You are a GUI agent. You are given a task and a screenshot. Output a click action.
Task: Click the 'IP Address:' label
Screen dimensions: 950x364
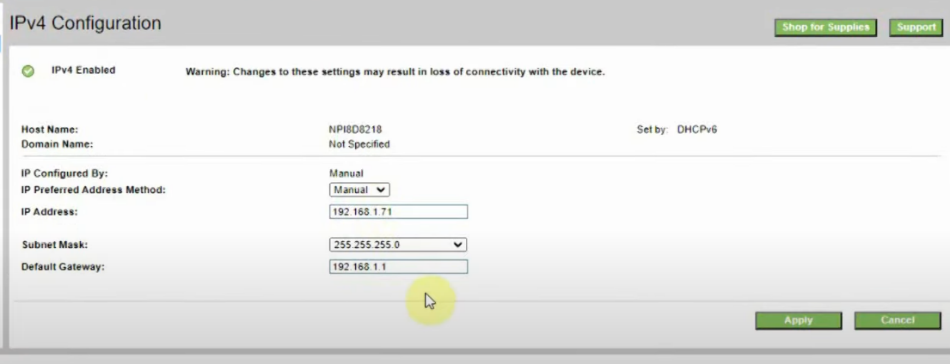tap(50, 212)
